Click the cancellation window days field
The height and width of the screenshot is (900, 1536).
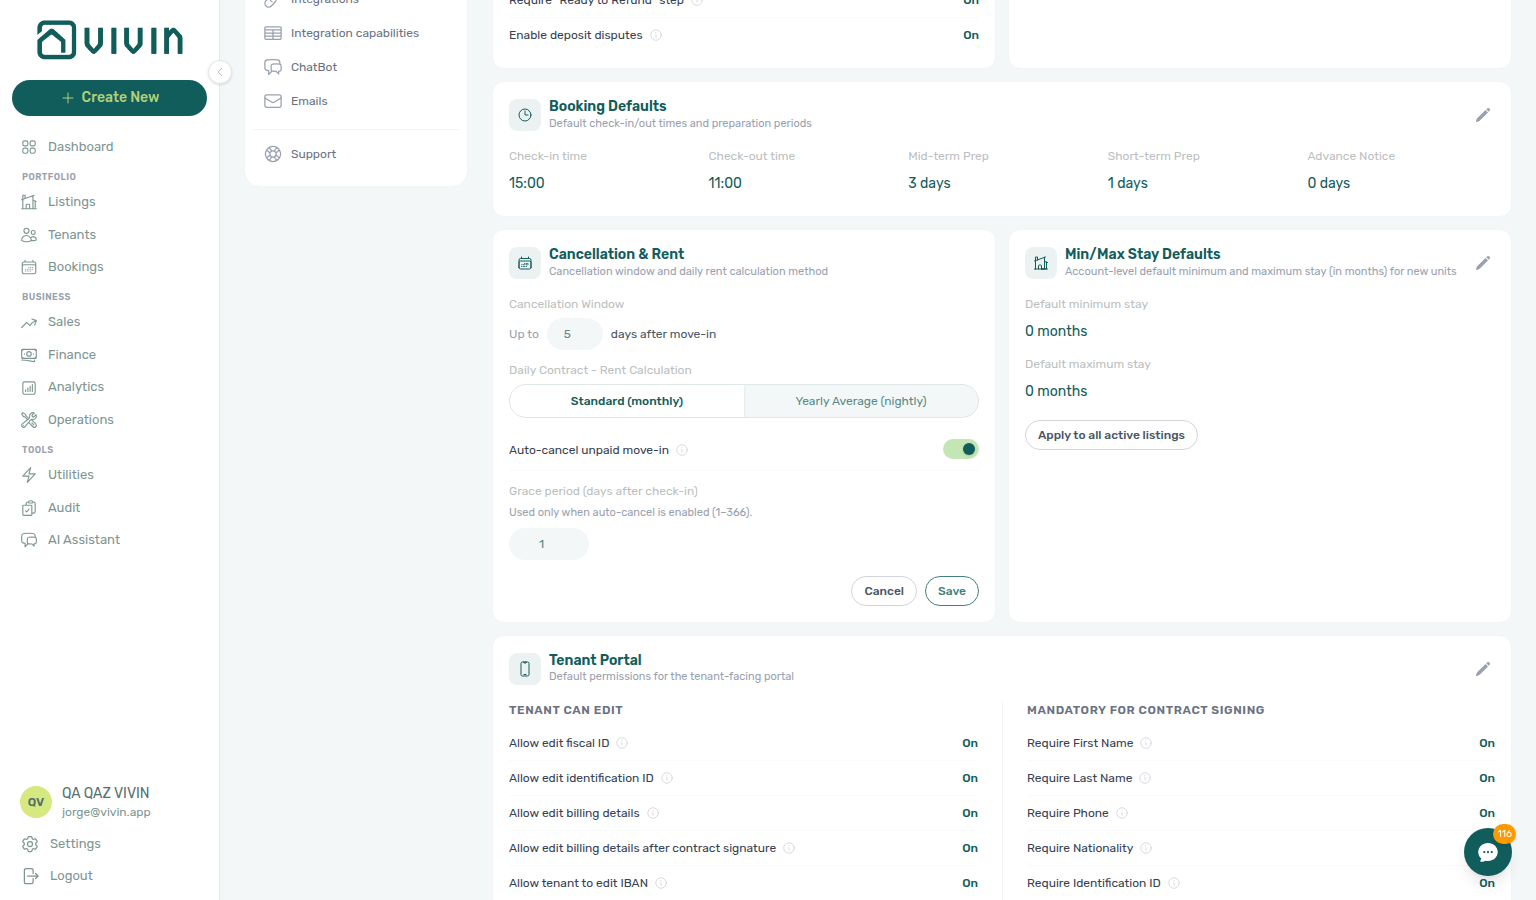pos(575,335)
